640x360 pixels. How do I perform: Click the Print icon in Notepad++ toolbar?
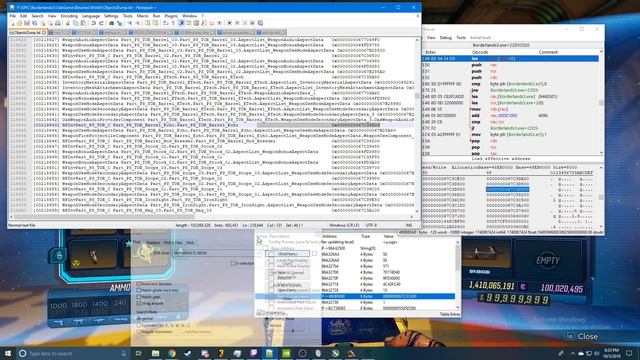pyautogui.click(x=58, y=23)
